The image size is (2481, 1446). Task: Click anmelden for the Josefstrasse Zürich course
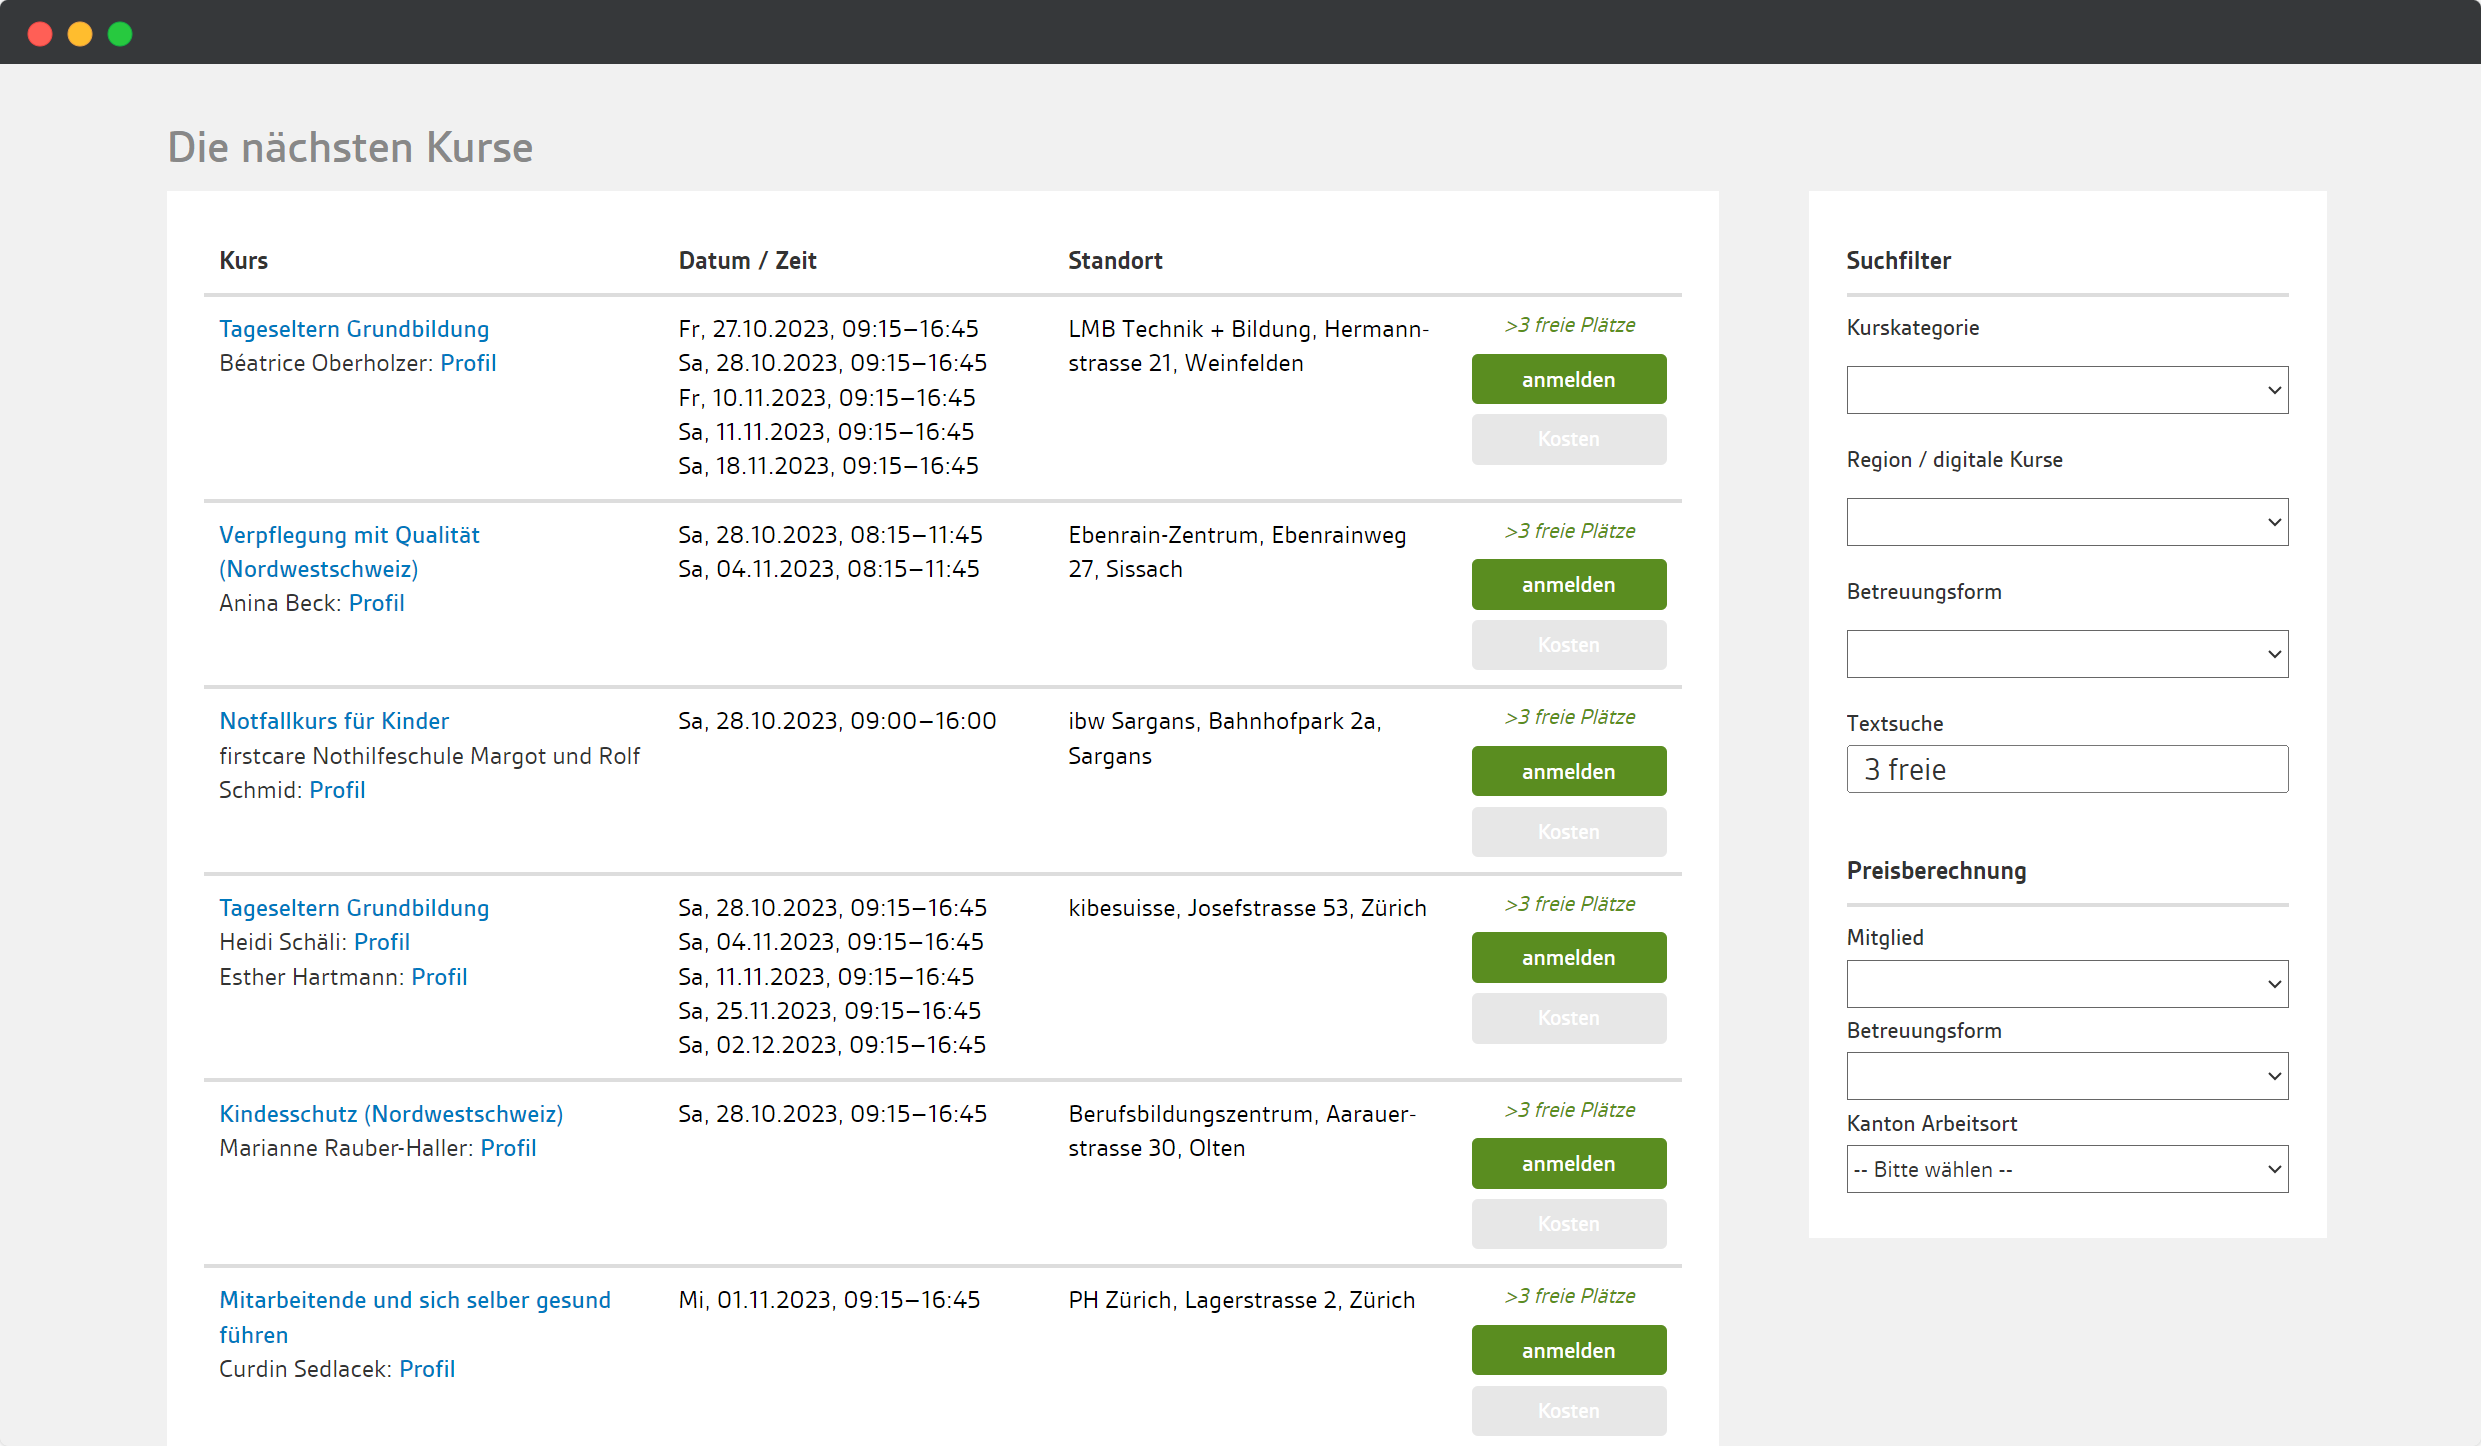(x=1569, y=957)
